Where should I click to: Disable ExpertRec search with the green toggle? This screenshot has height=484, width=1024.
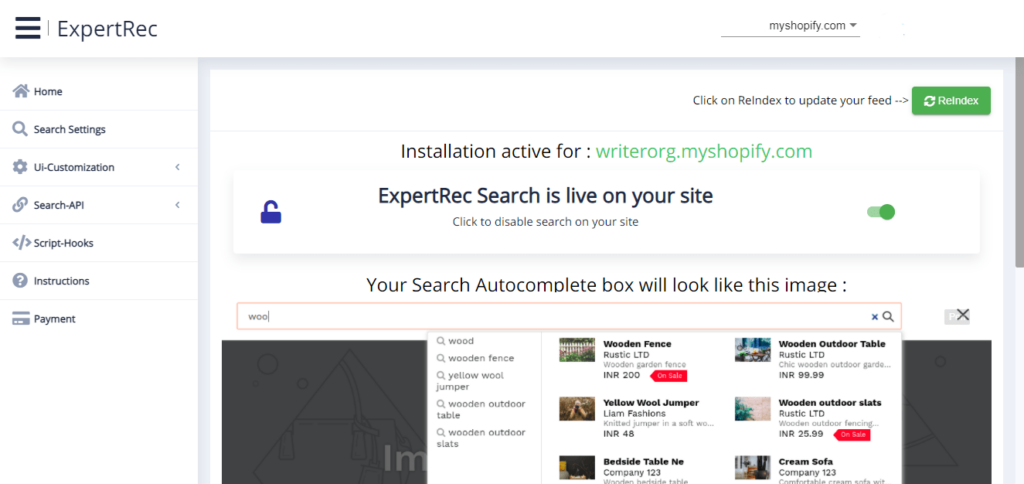881,212
